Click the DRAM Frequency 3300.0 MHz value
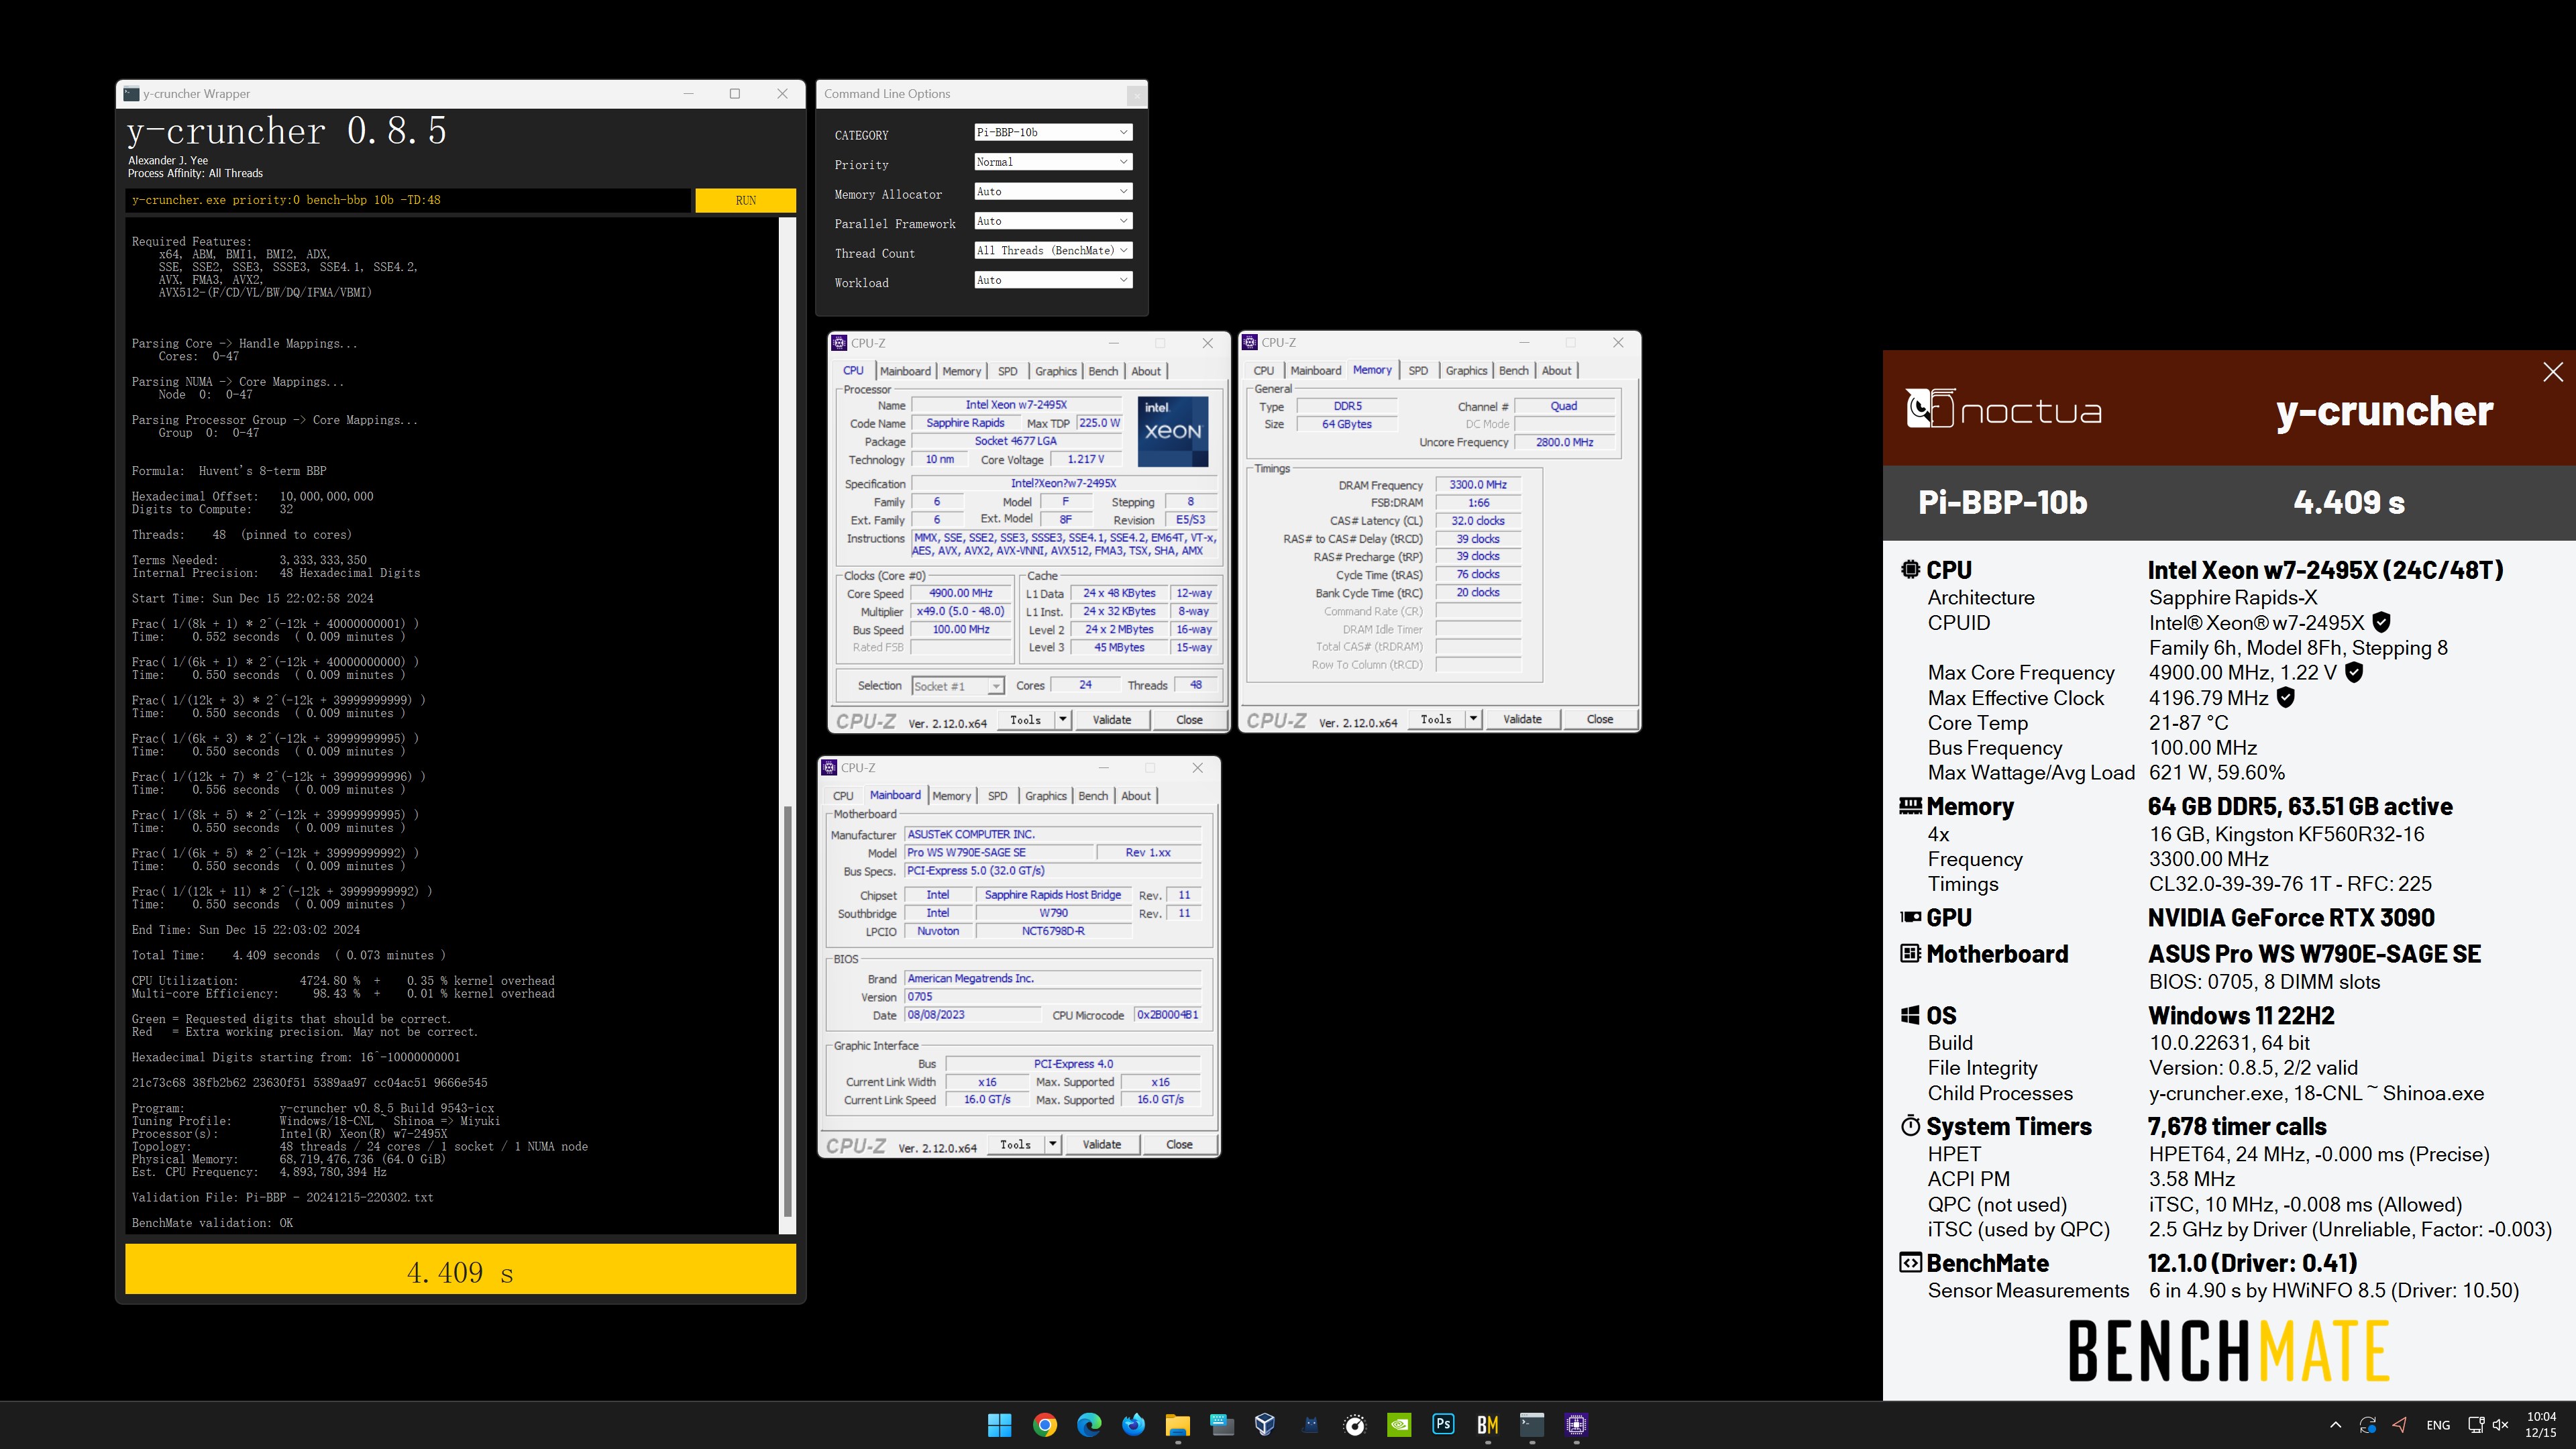 point(1477,485)
